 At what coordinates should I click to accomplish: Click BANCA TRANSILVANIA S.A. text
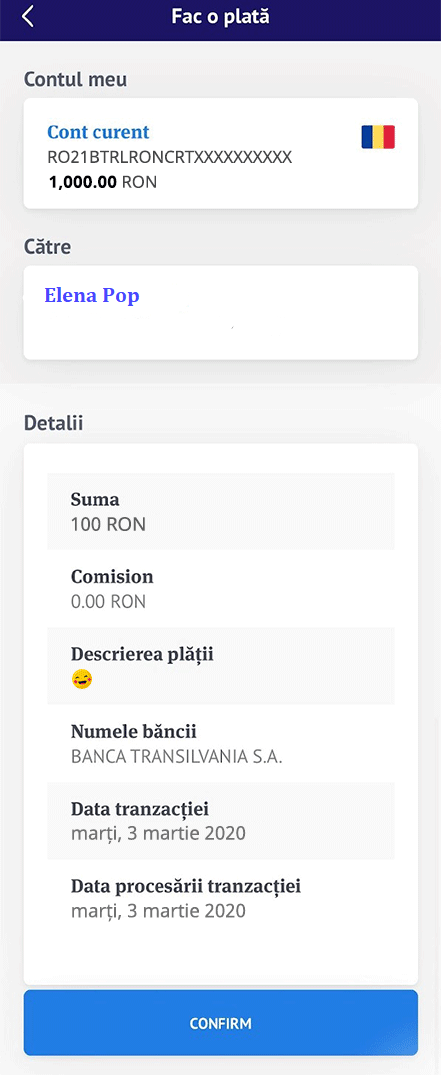177,758
